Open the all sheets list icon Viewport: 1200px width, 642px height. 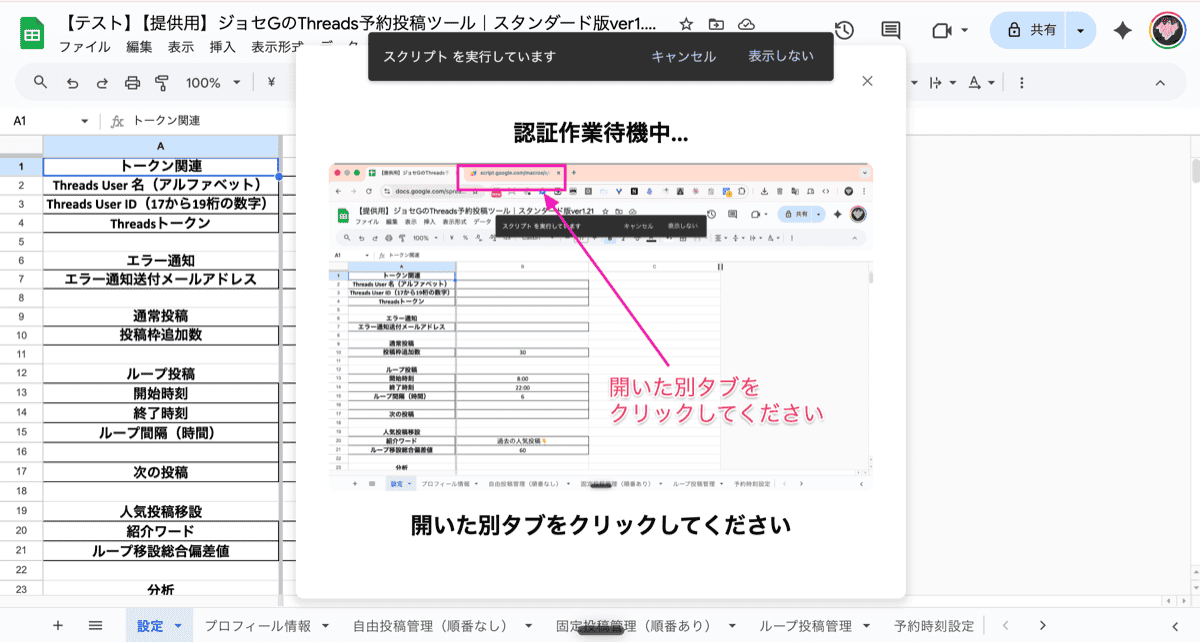95,626
